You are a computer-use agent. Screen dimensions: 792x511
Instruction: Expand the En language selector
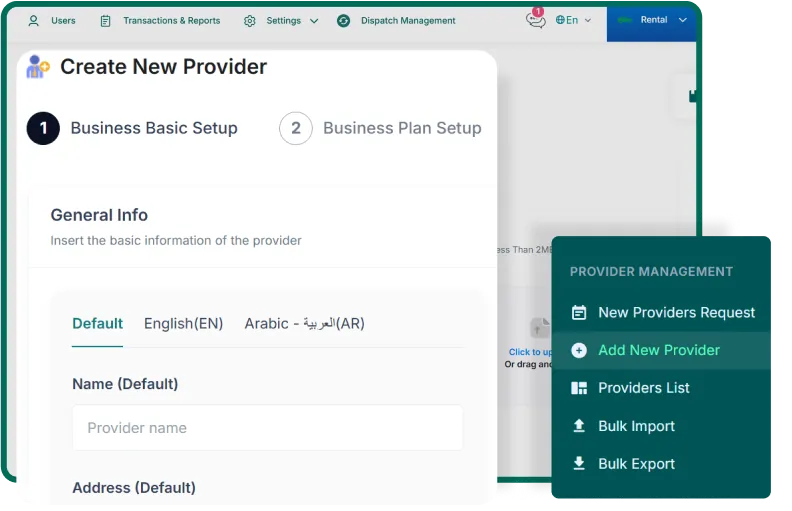pos(573,20)
